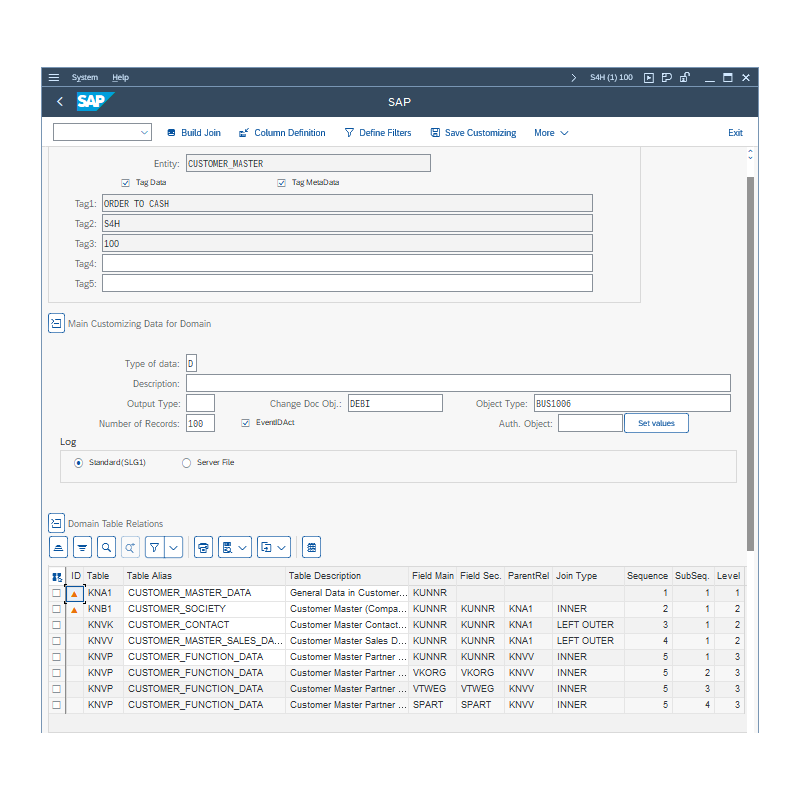Go back with the left arrow
This screenshot has width=800, height=800.
coord(60,102)
